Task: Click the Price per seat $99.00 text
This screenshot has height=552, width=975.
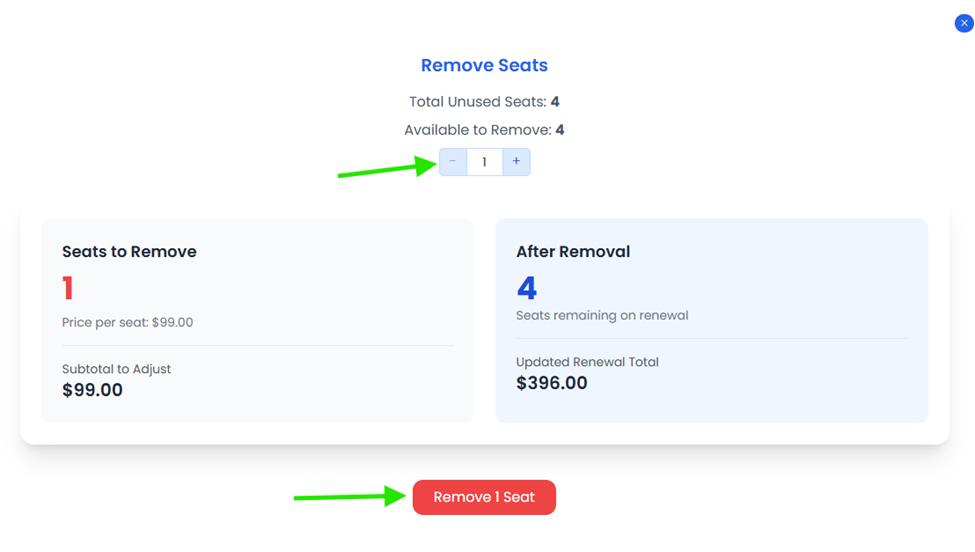Action: coord(127,322)
